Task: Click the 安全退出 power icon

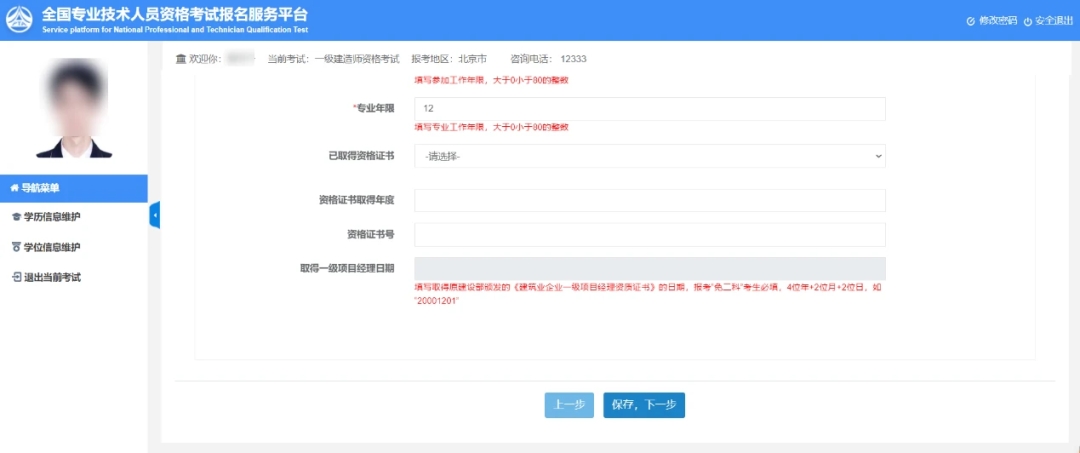Action: [1027, 21]
